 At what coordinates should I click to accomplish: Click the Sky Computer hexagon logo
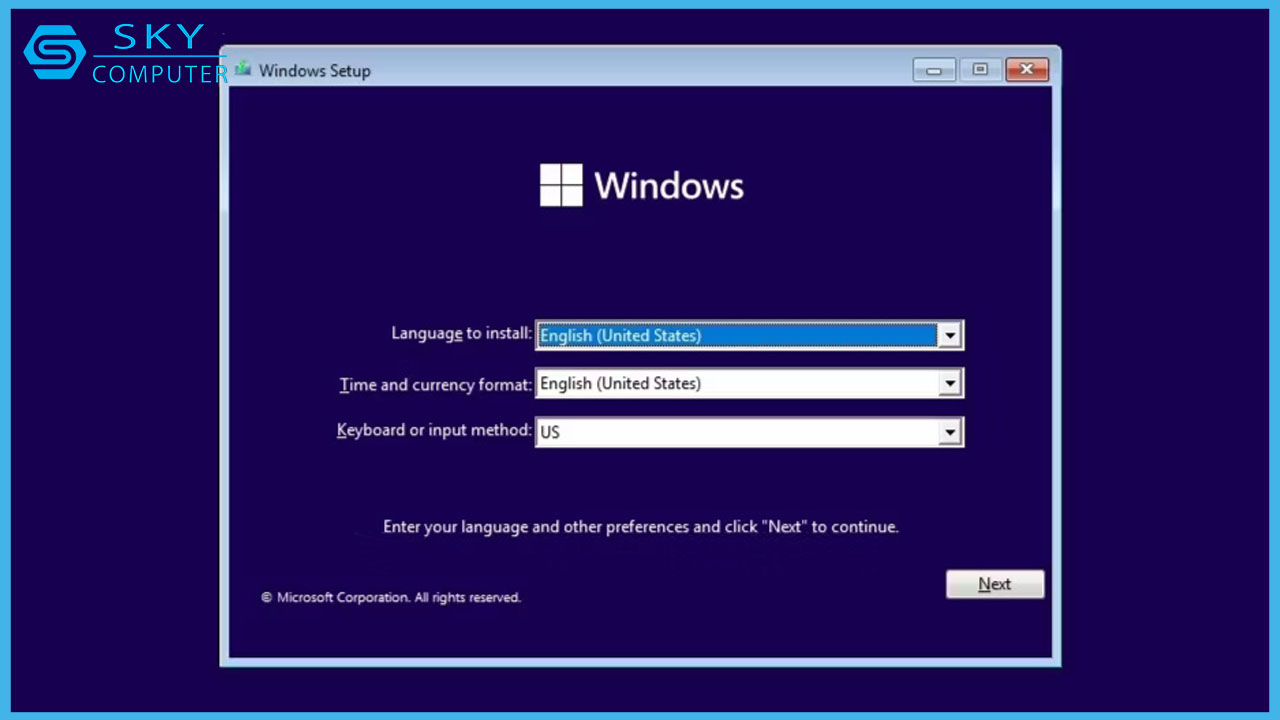coord(55,52)
